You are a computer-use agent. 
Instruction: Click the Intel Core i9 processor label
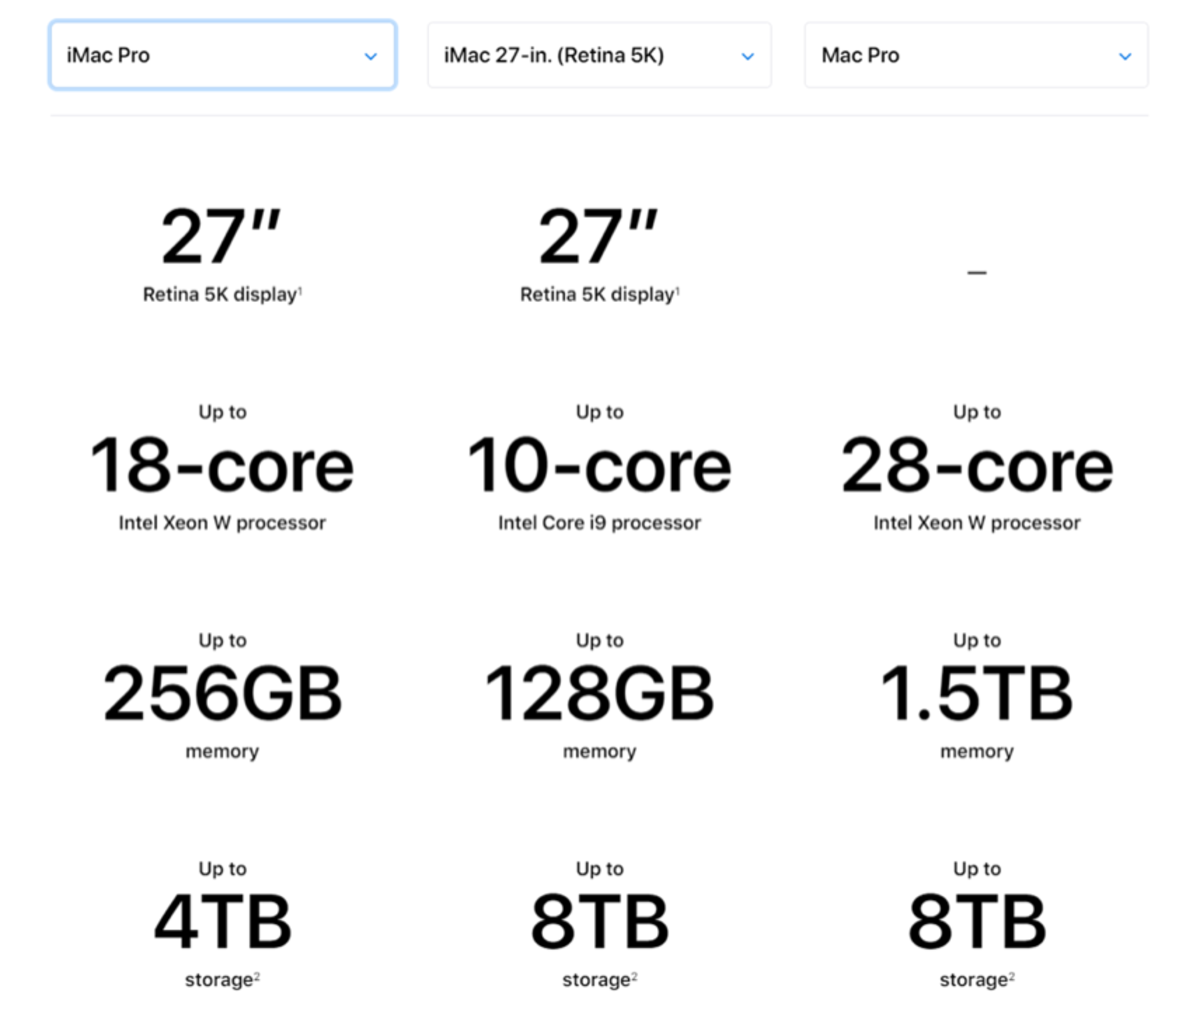[599, 523]
